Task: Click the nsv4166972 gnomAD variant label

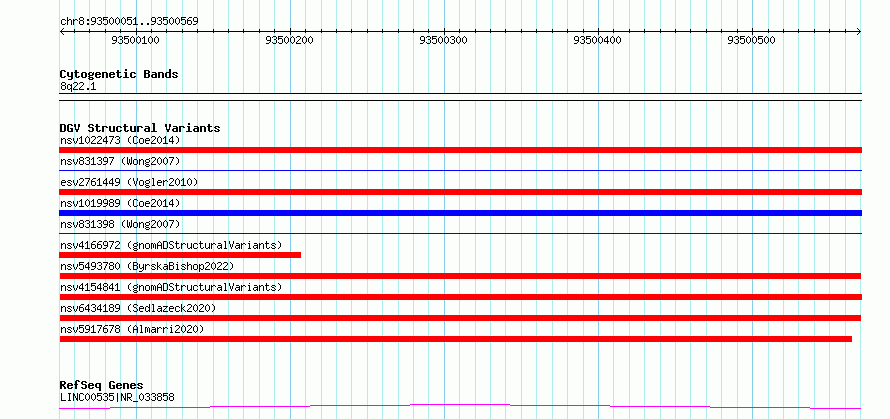Action: (171, 245)
